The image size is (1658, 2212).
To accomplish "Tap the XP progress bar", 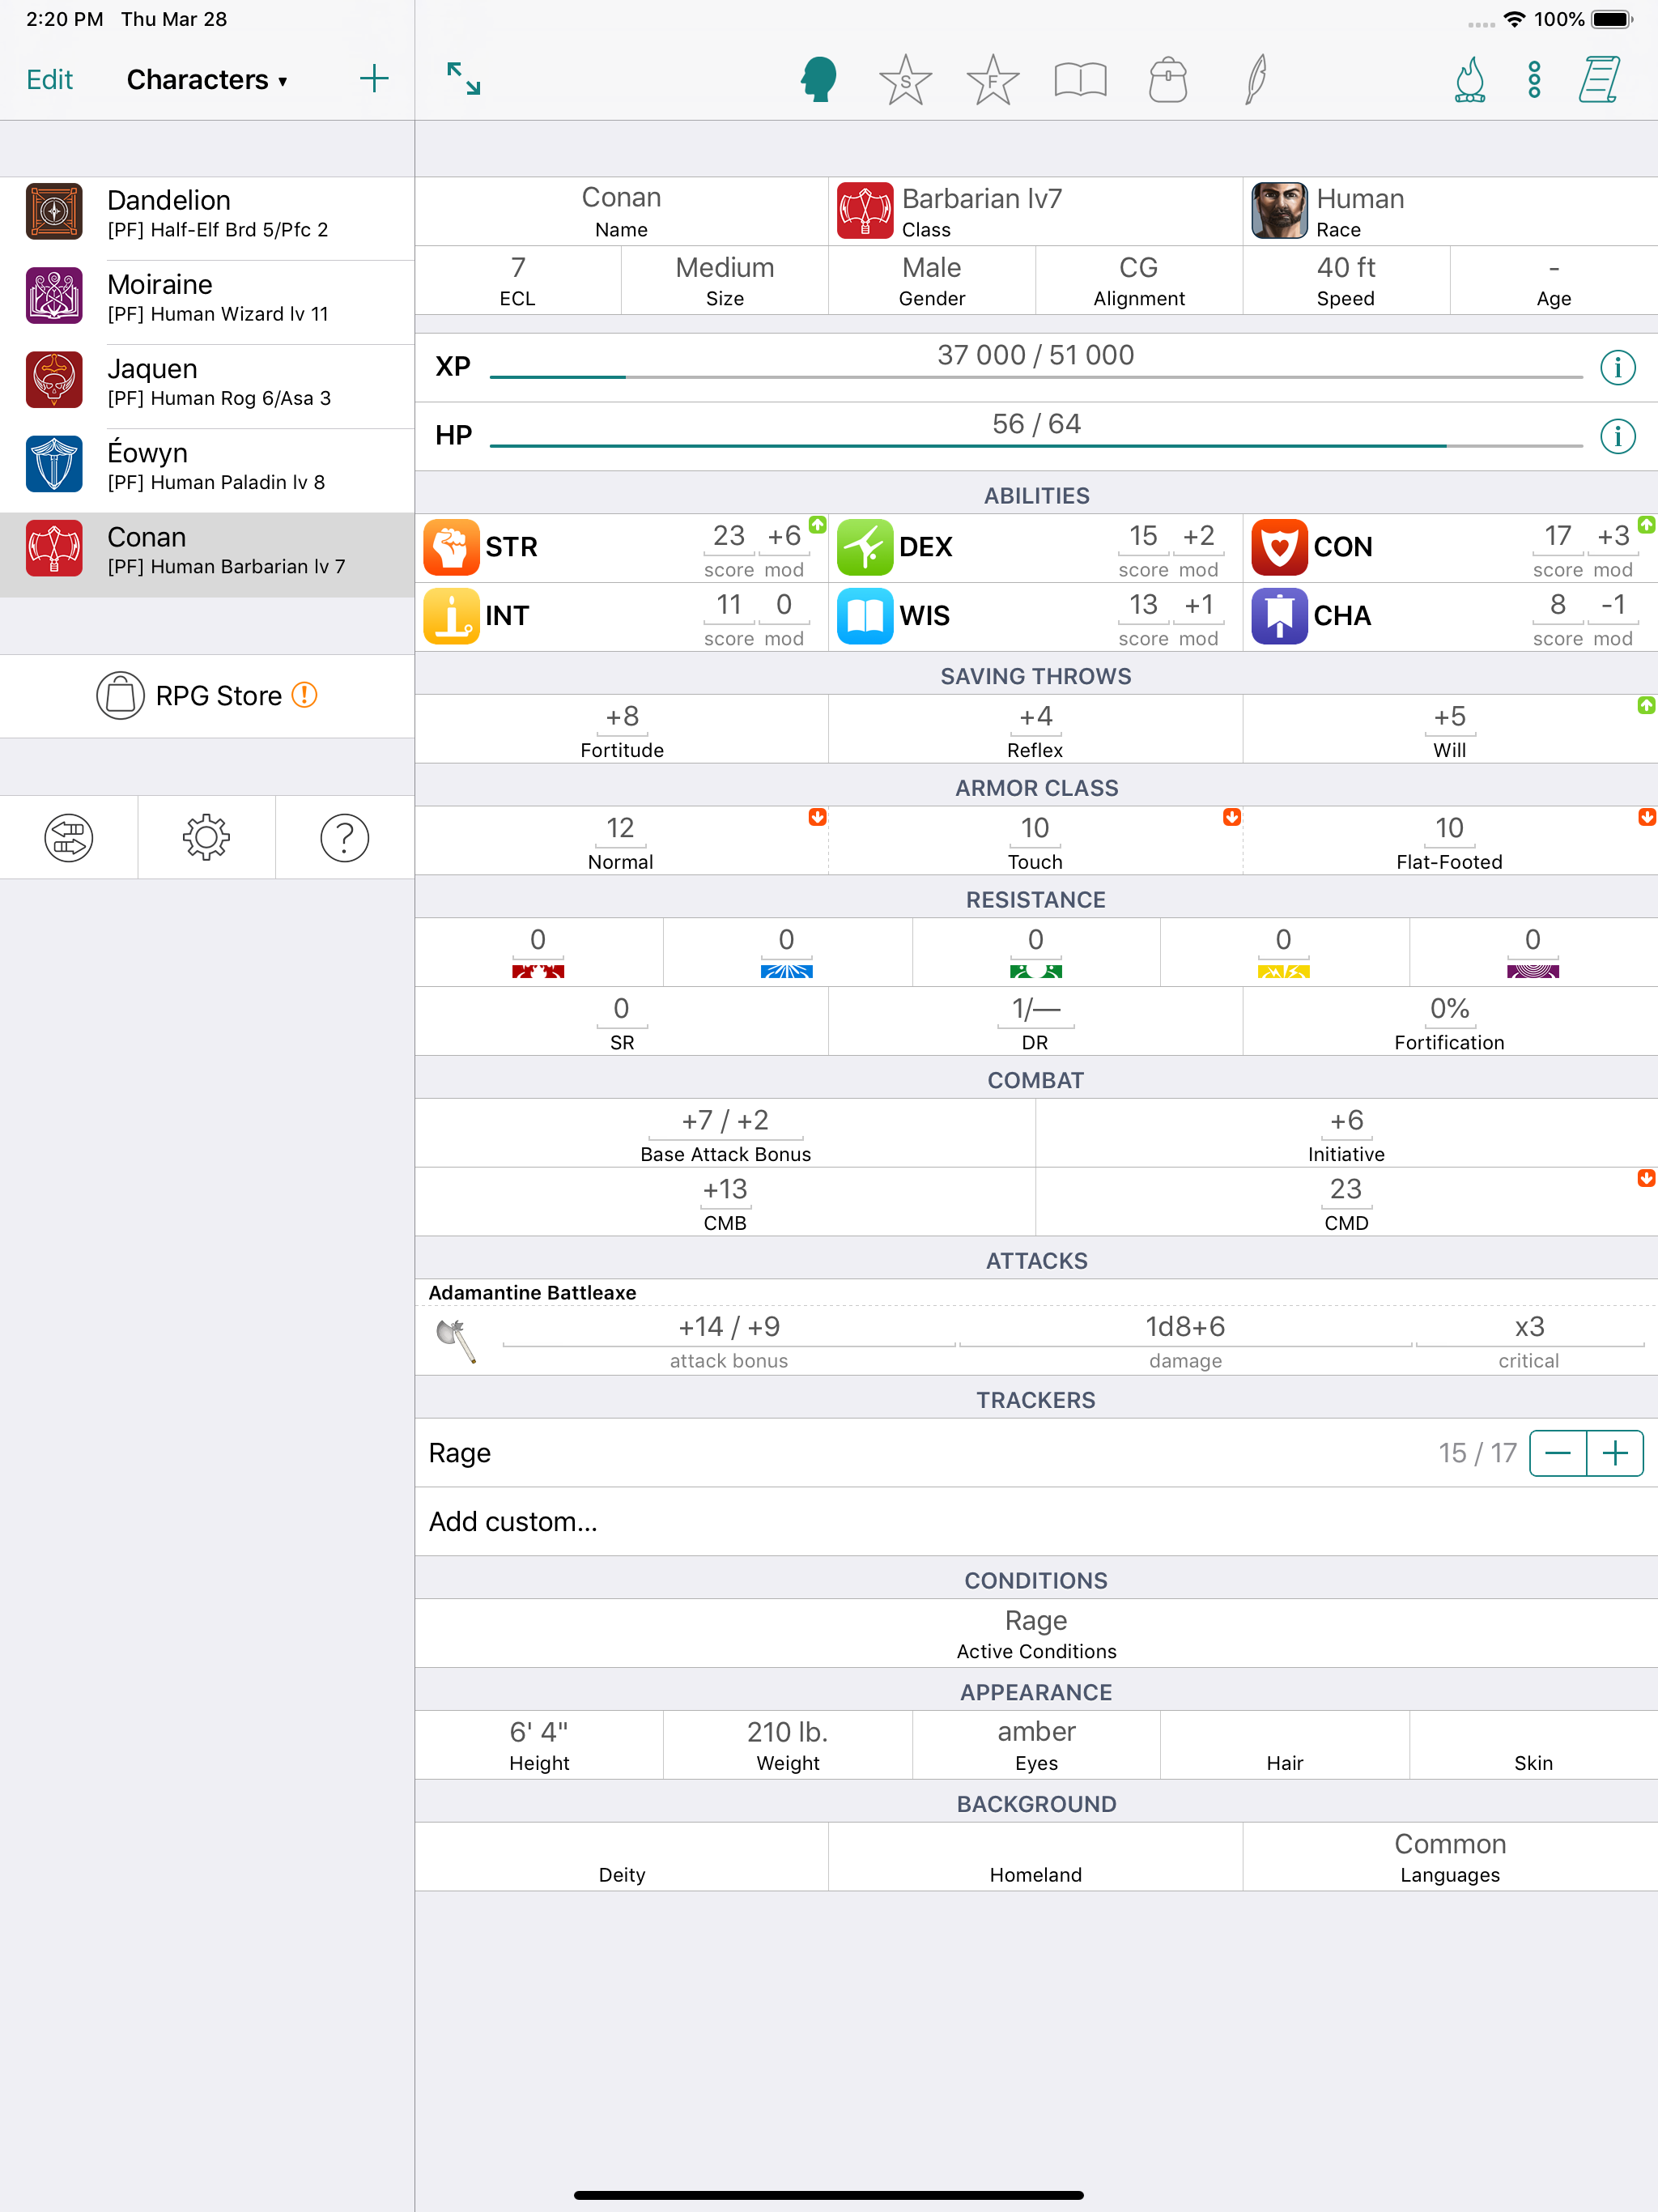I will (1036, 377).
